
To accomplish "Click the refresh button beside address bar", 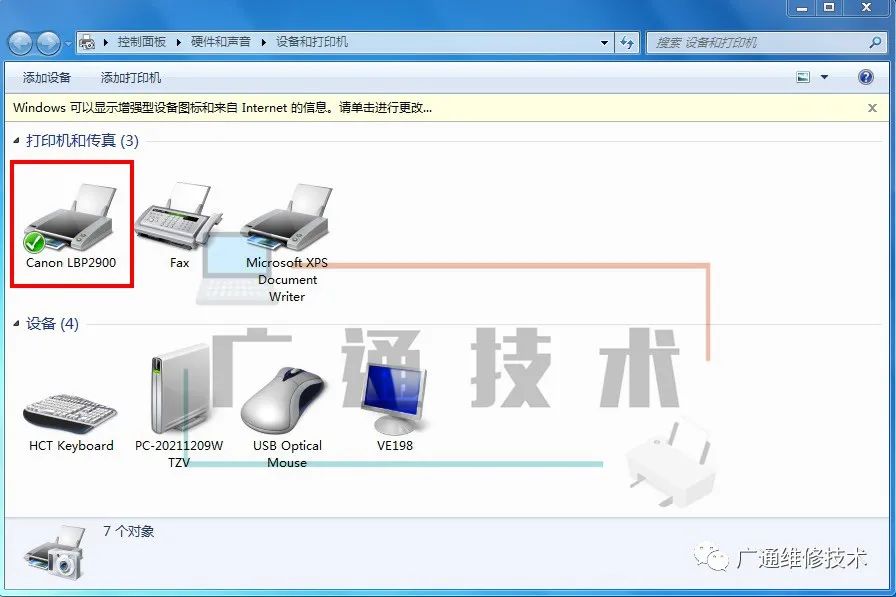I will pyautogui.click(x=627, y=43).
